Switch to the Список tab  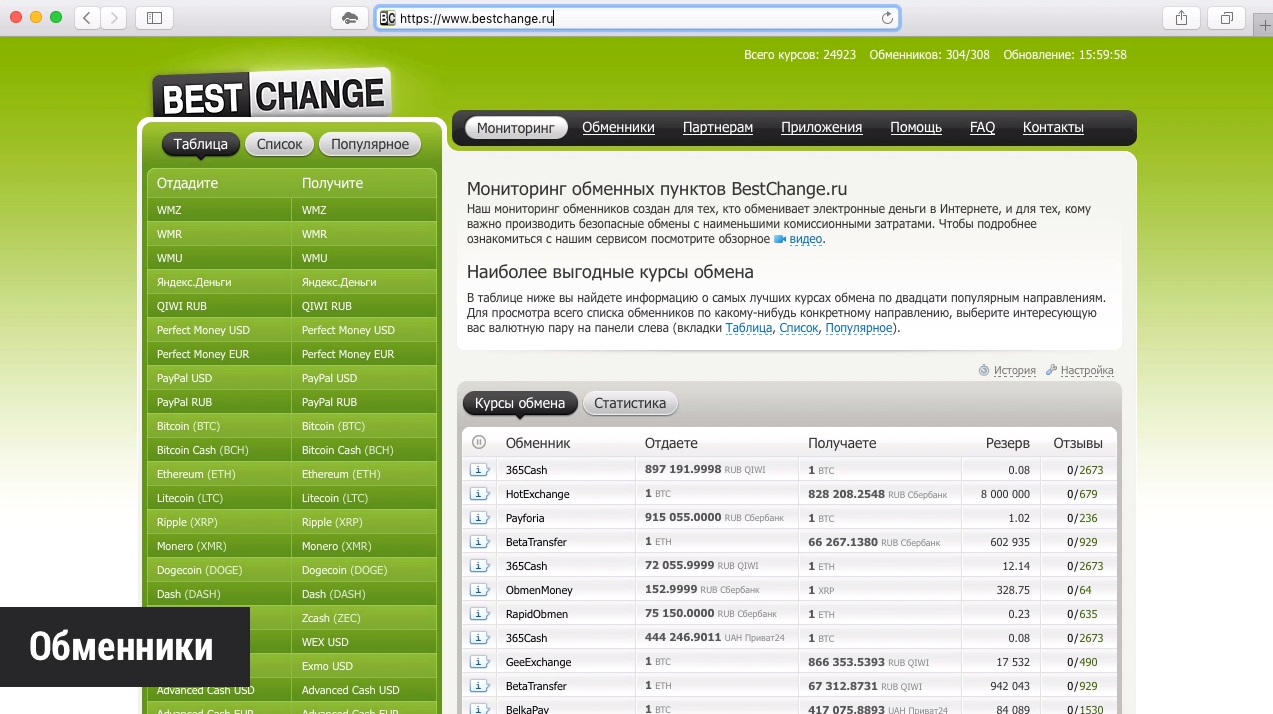click(279, 144)
